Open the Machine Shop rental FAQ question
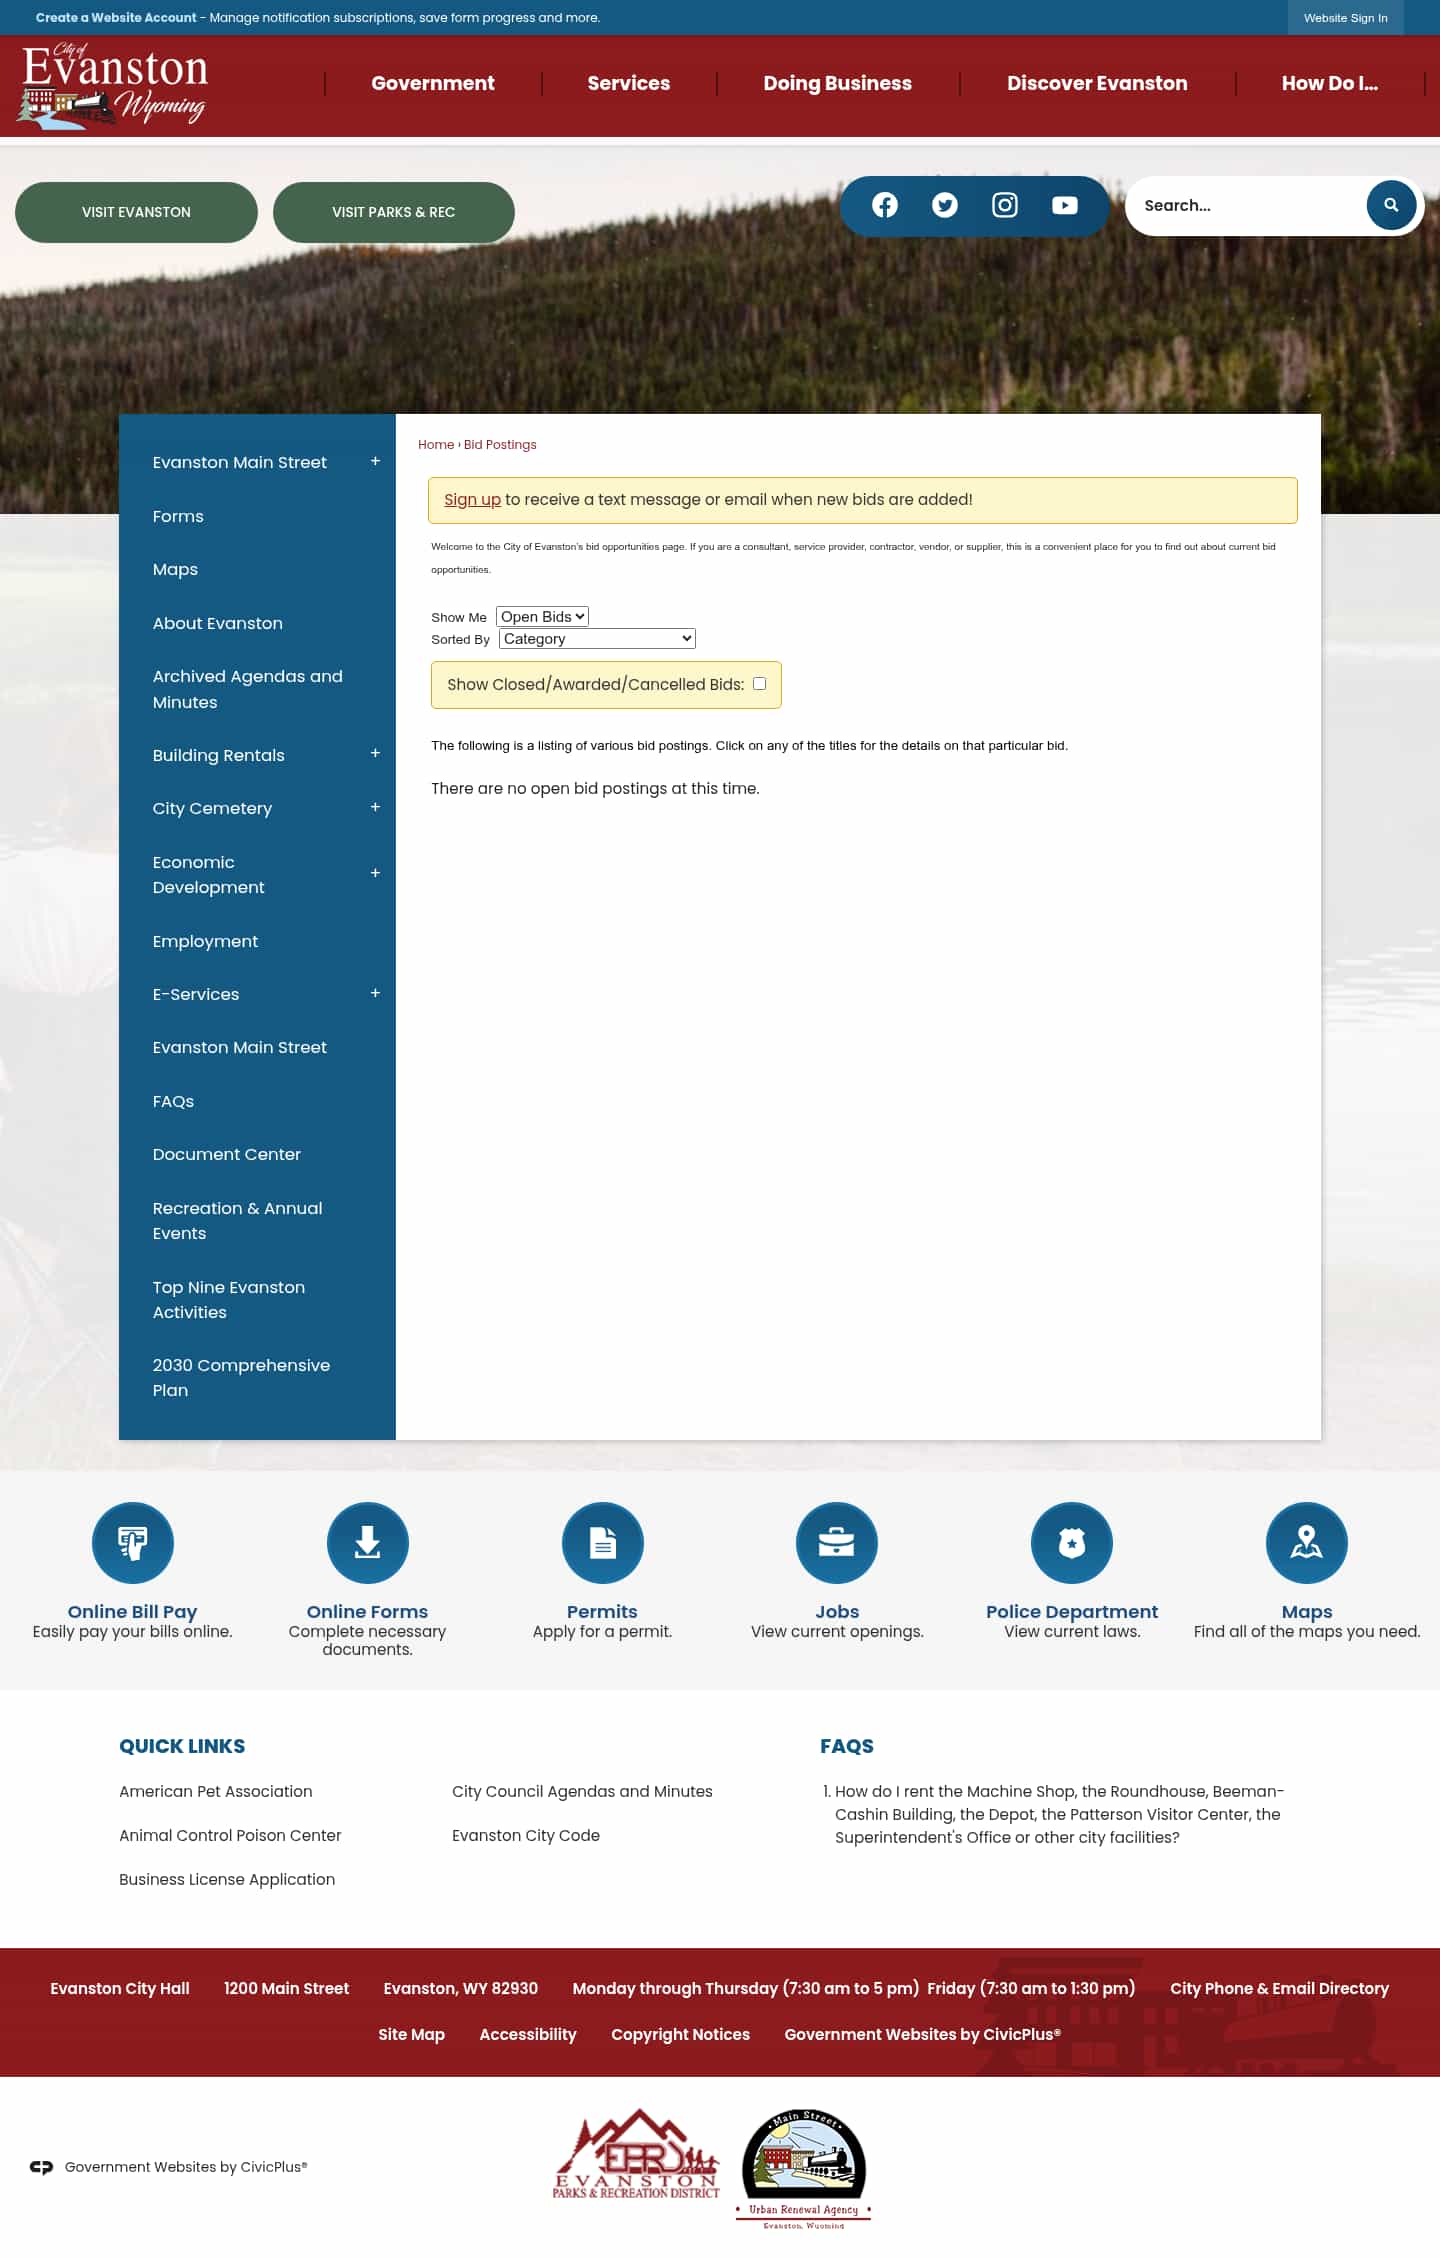This screenshot has width=1440, height=2259. point(1059,1814)
